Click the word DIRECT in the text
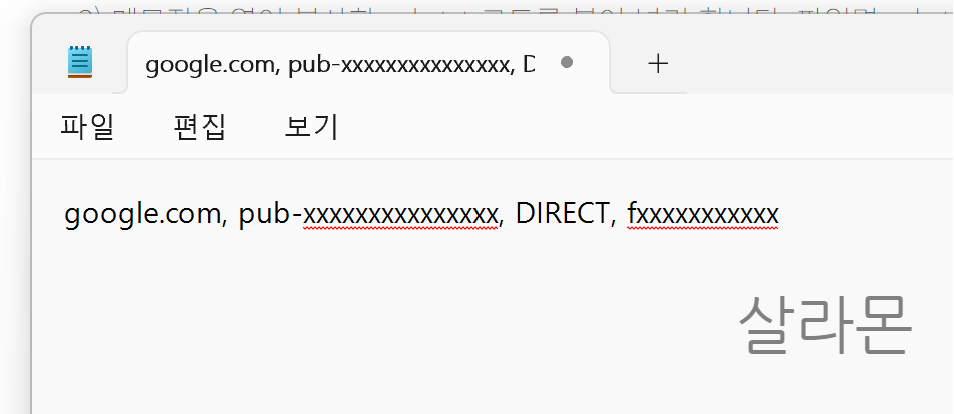The height and width of the screenshot is (414, 954). (565, 214)
